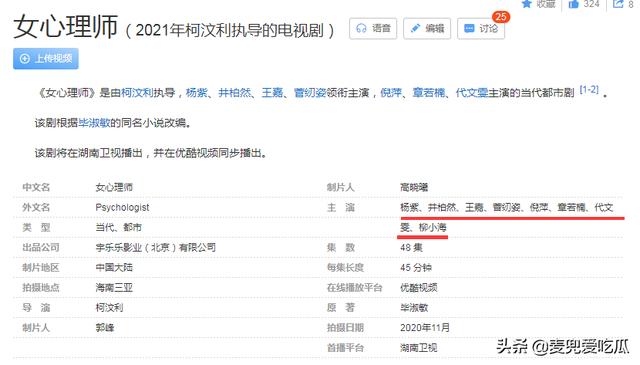
Task: Open the 倪萍 link in summary
Action: click(x=391, y=93)
